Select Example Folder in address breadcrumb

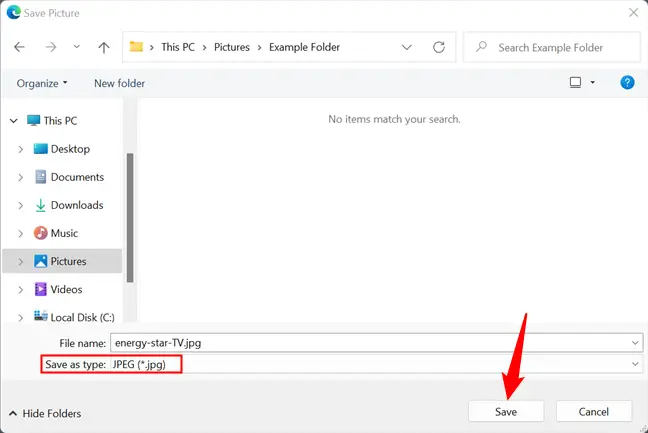coord(304,47)
